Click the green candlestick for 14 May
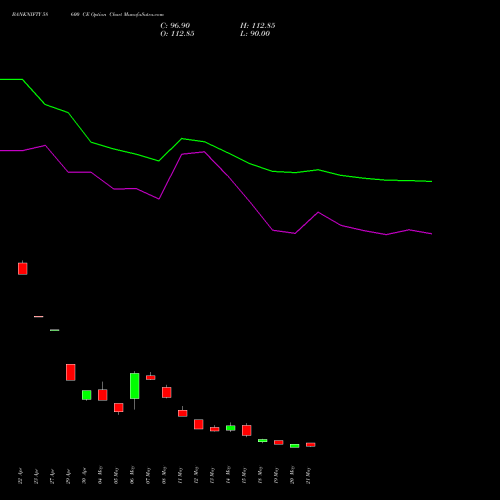The width and height of the screenshot is (500, 500). (231, 428)
